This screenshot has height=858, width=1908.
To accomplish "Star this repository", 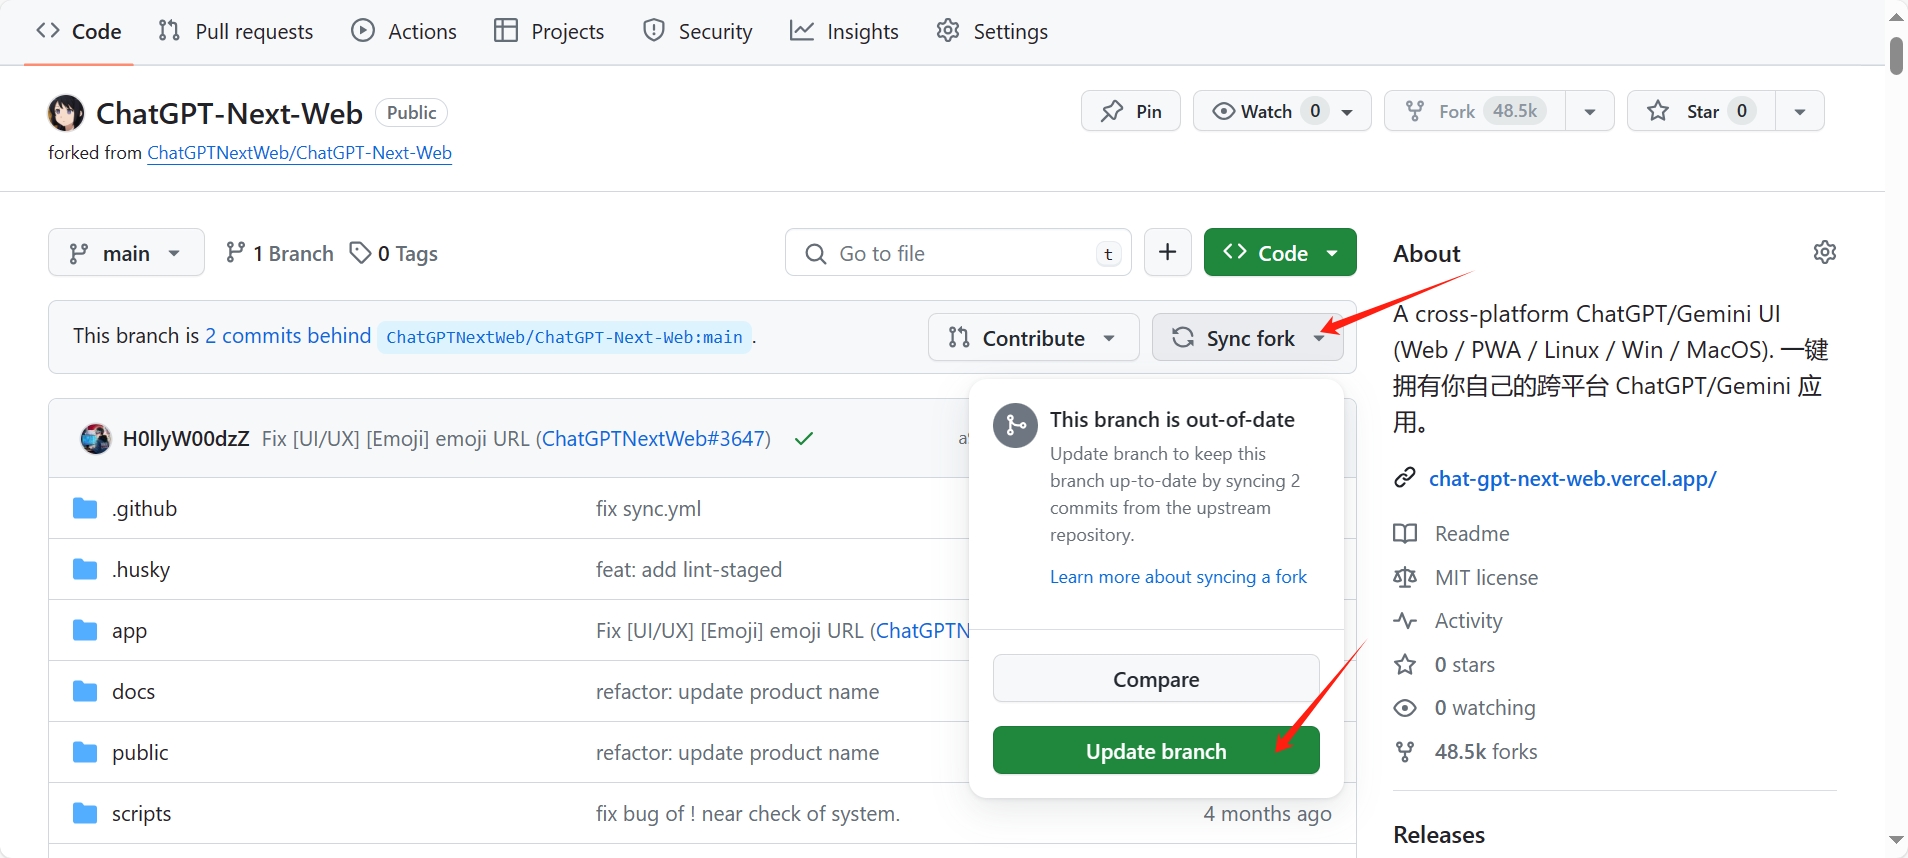I will click(x=1701, y=111).
